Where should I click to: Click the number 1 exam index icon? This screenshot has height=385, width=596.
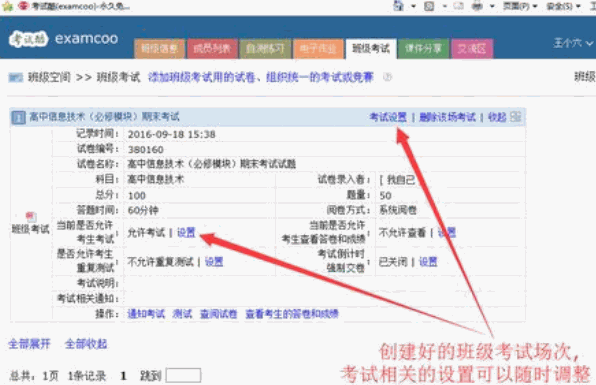(18, 117)
